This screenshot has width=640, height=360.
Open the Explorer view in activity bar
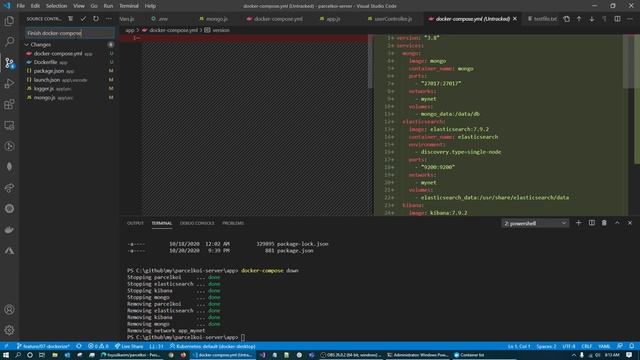tap(9, 21)
